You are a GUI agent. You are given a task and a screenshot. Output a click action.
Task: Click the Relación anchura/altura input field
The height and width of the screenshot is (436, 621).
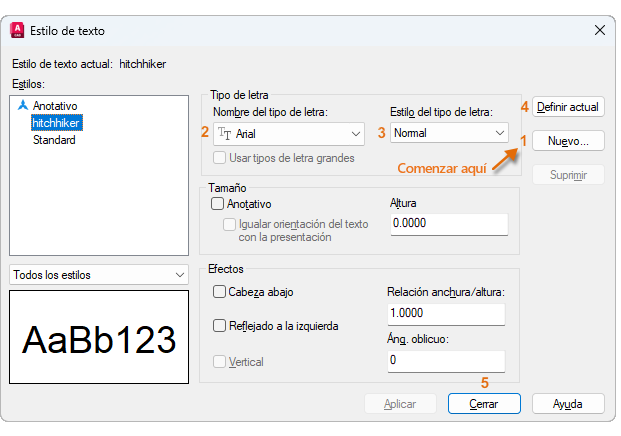[445, 314]
